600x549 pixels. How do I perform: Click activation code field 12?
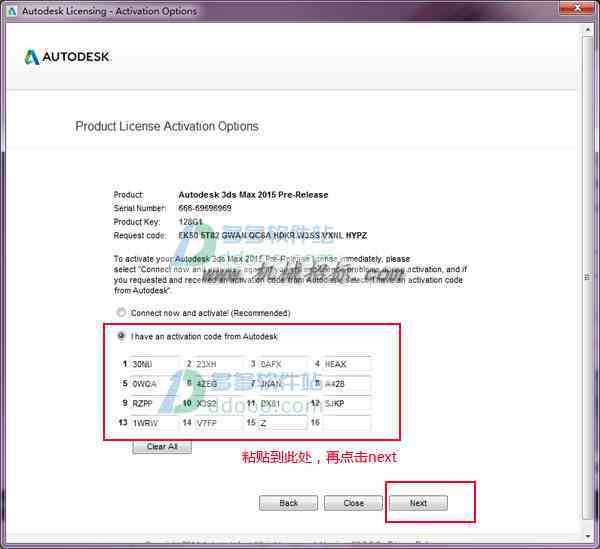point(347,404)
